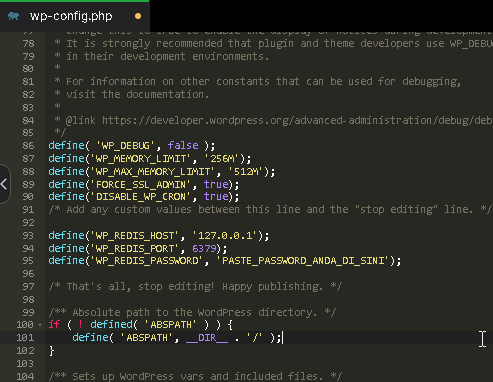Screen dimensions: 493x382
Task: Click the '512M' value
Action: tap(246, 172)
